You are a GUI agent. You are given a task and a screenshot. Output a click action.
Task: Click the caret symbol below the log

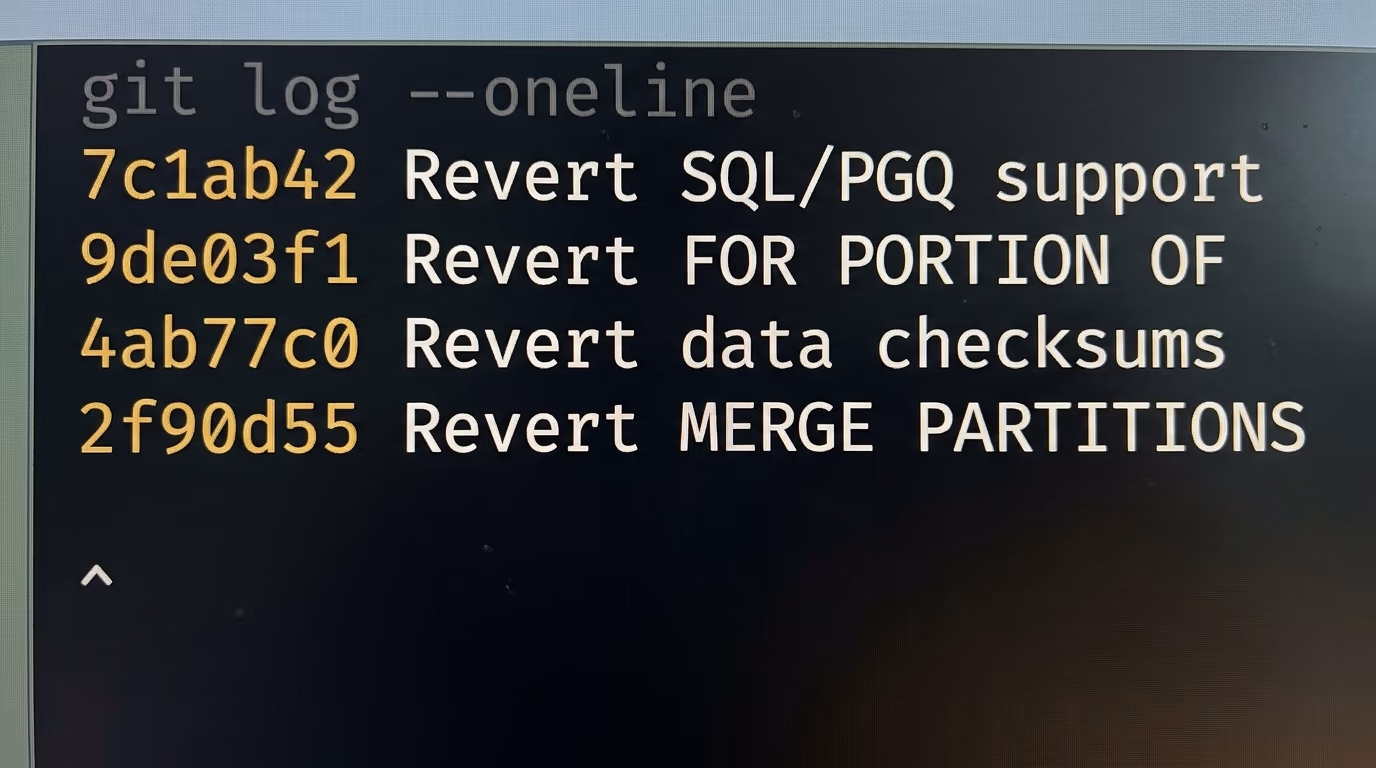click(x=96, y=575)
